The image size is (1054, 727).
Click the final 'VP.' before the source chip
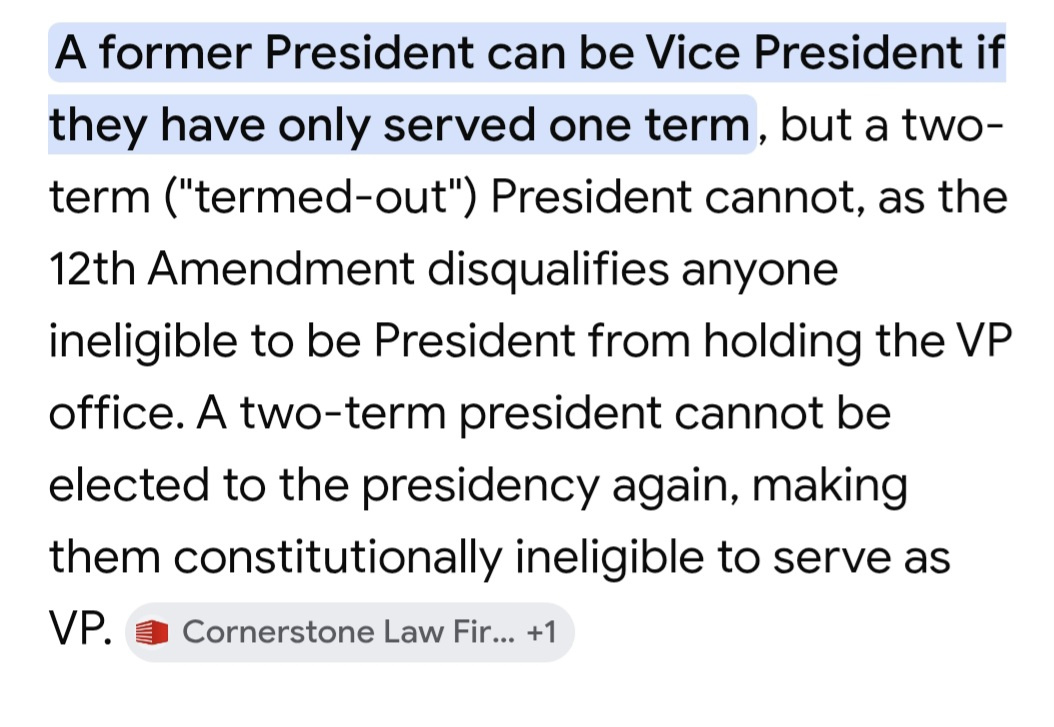coord(81,629)
